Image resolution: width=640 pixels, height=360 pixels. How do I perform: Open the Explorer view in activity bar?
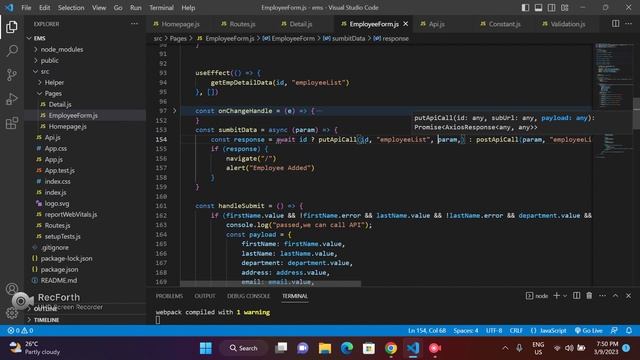12,27
